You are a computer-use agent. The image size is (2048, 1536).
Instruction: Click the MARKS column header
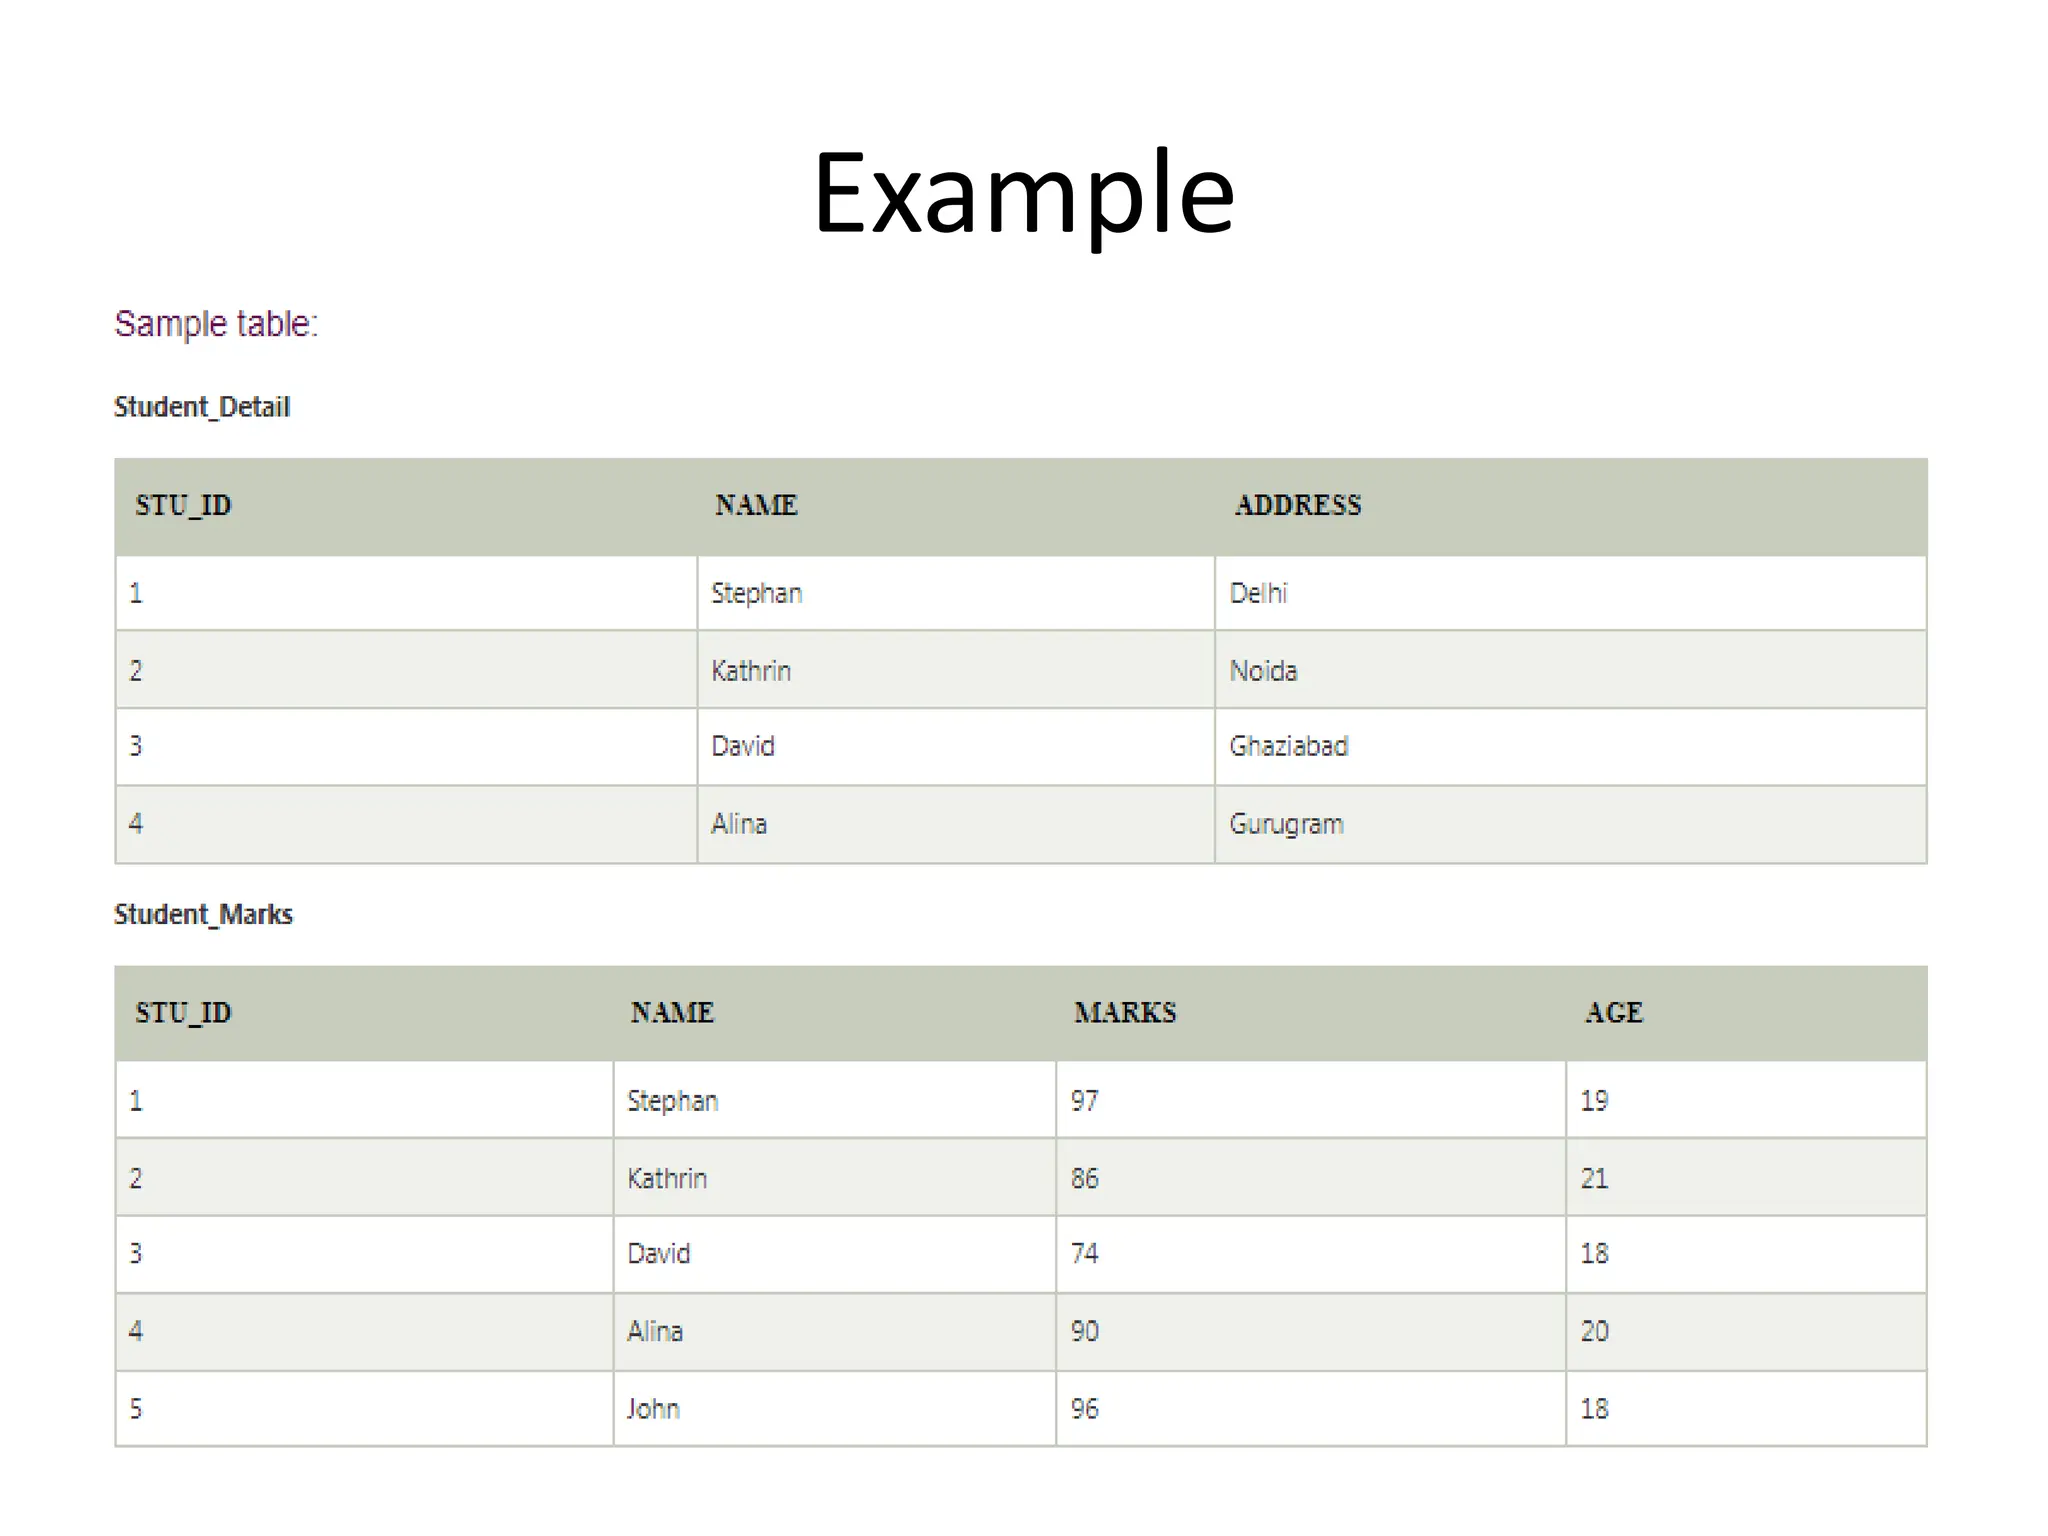(1125, 1013)
